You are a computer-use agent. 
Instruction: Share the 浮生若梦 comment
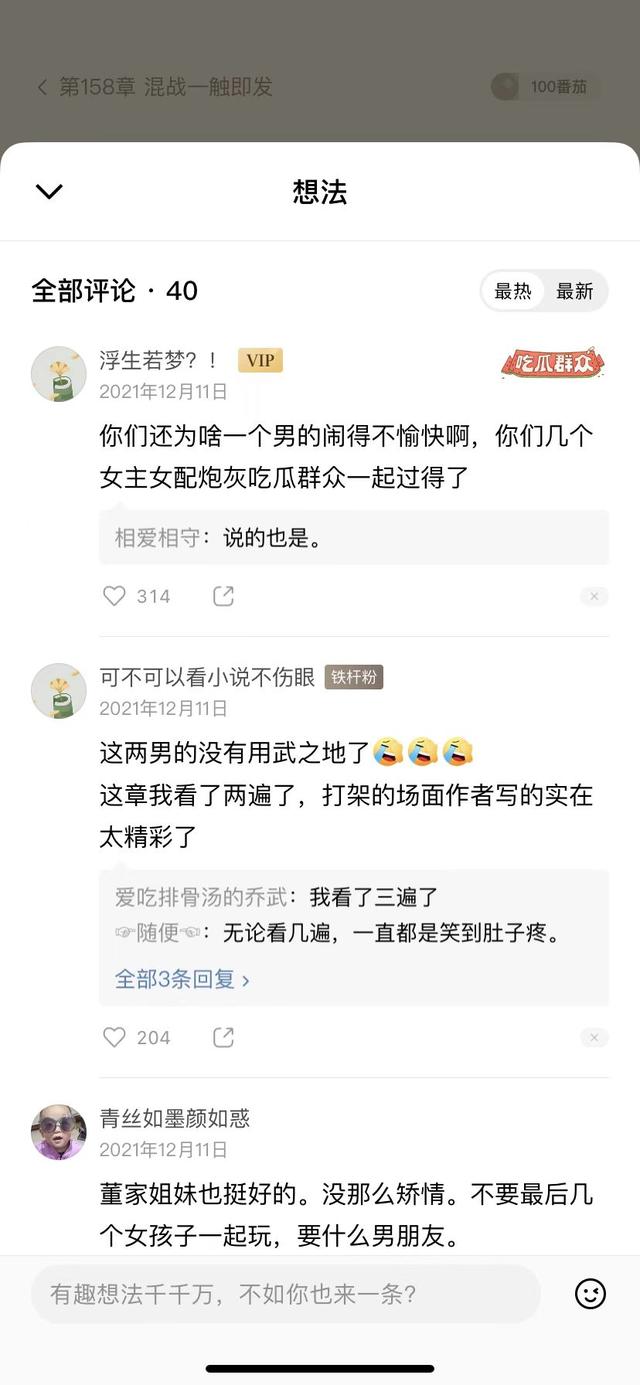223,596
